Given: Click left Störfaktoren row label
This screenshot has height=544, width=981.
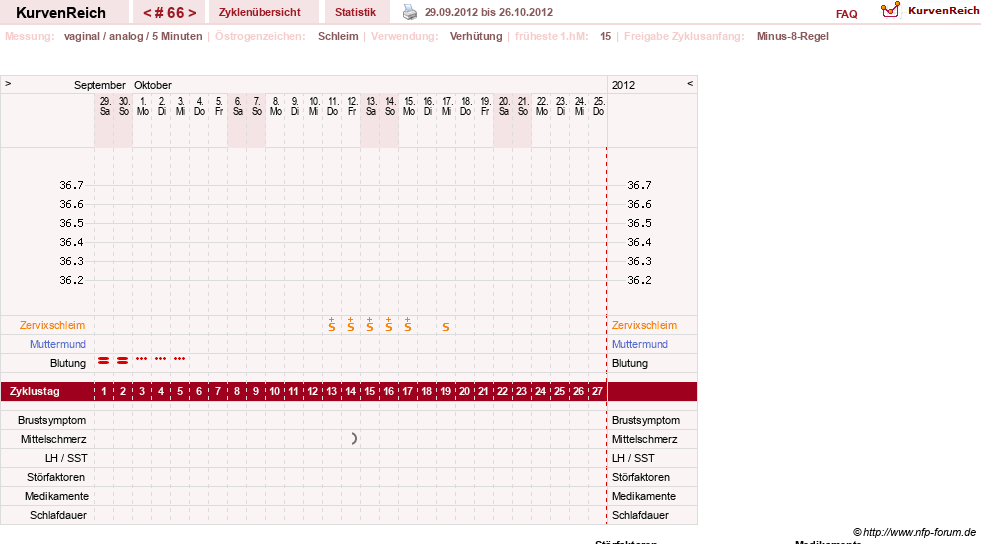Looking at the screenshot, I should (56, 477).
